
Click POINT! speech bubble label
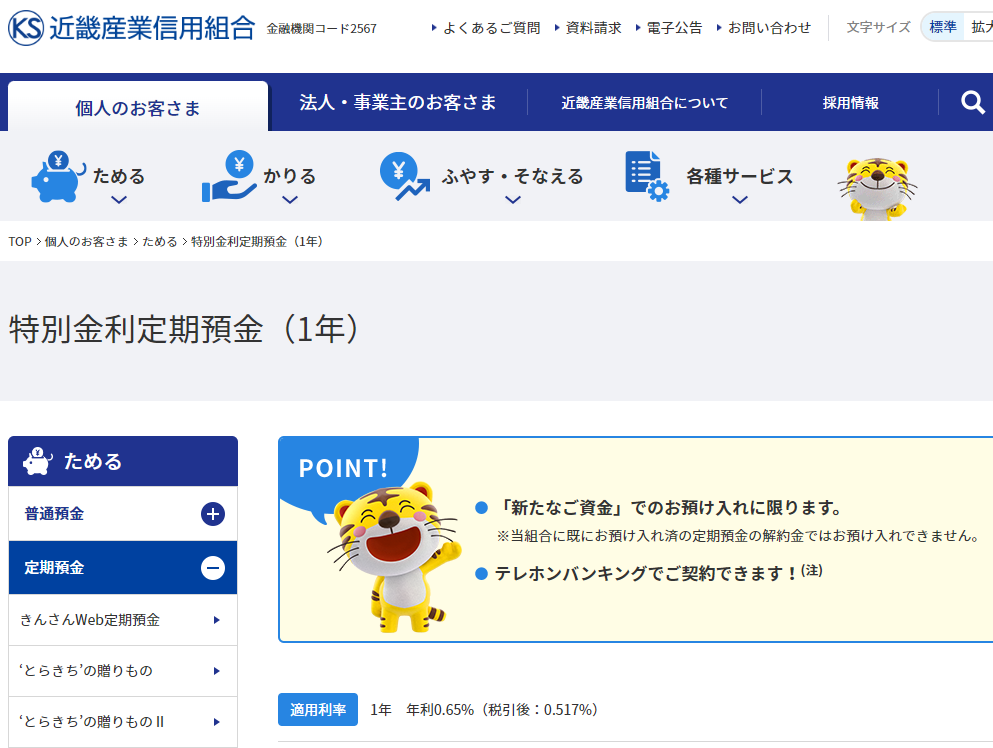coord(343,468)
